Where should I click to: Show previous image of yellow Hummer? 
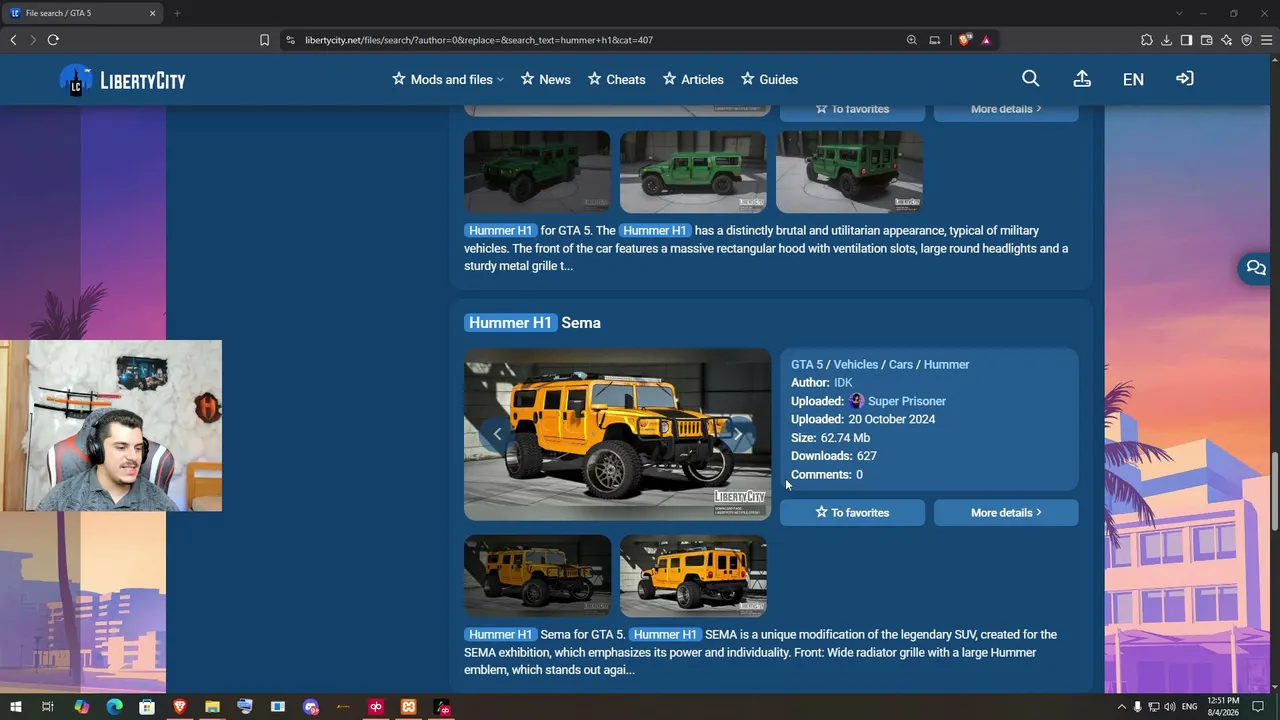(x=497, y=434)
